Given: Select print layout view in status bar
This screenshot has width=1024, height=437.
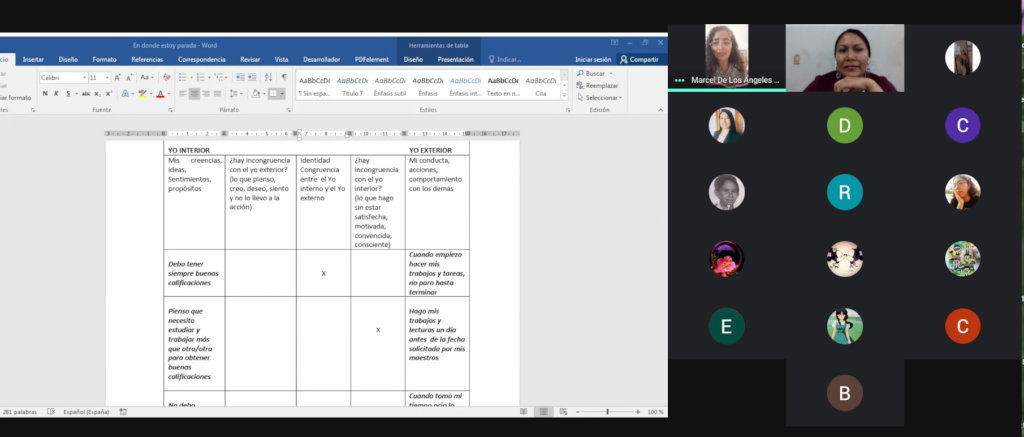Looking at the screenshot, I should tap(543, 412).
